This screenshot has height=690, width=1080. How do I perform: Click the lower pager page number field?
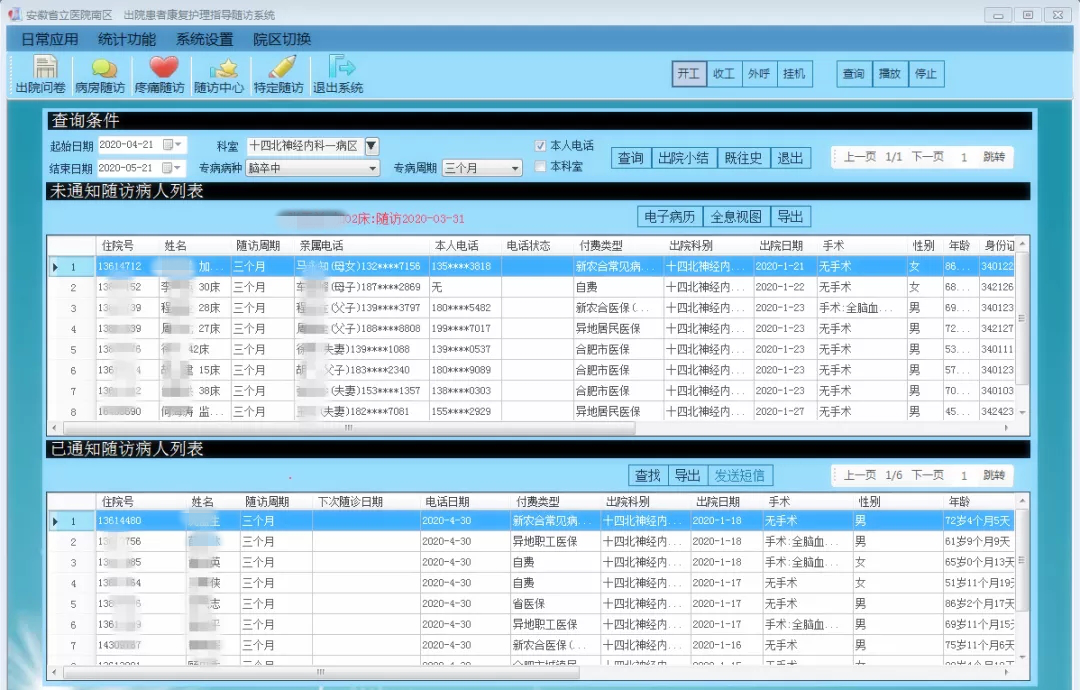[x=964, y=476]
